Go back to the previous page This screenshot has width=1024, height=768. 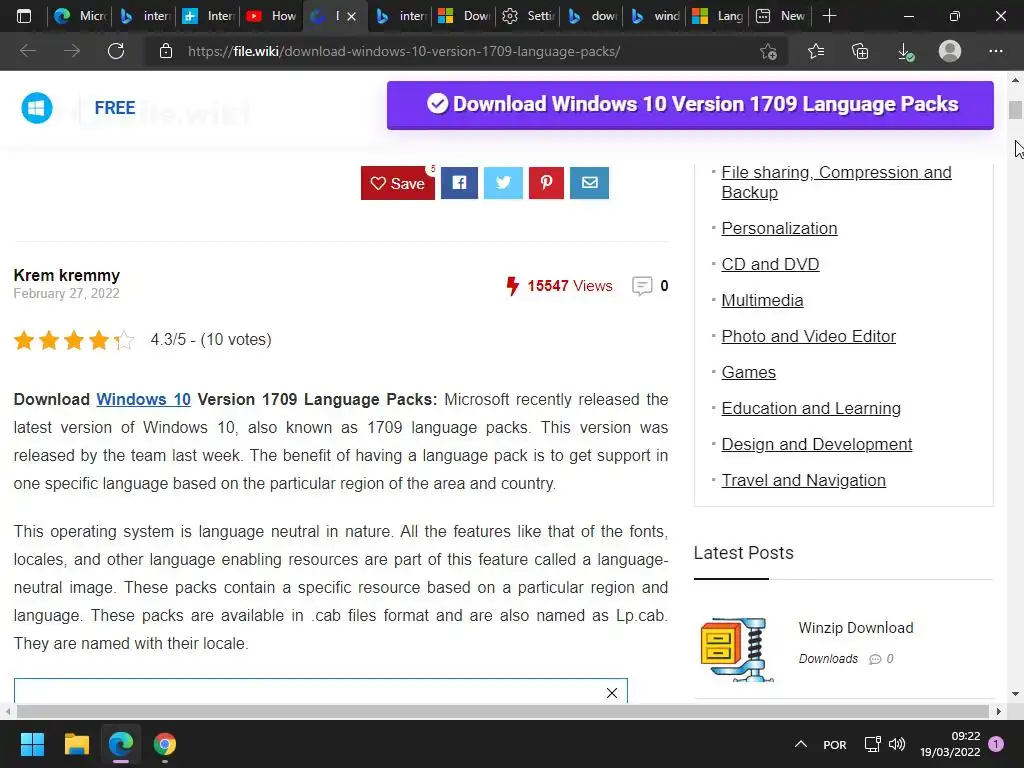[x=27, y=51]
